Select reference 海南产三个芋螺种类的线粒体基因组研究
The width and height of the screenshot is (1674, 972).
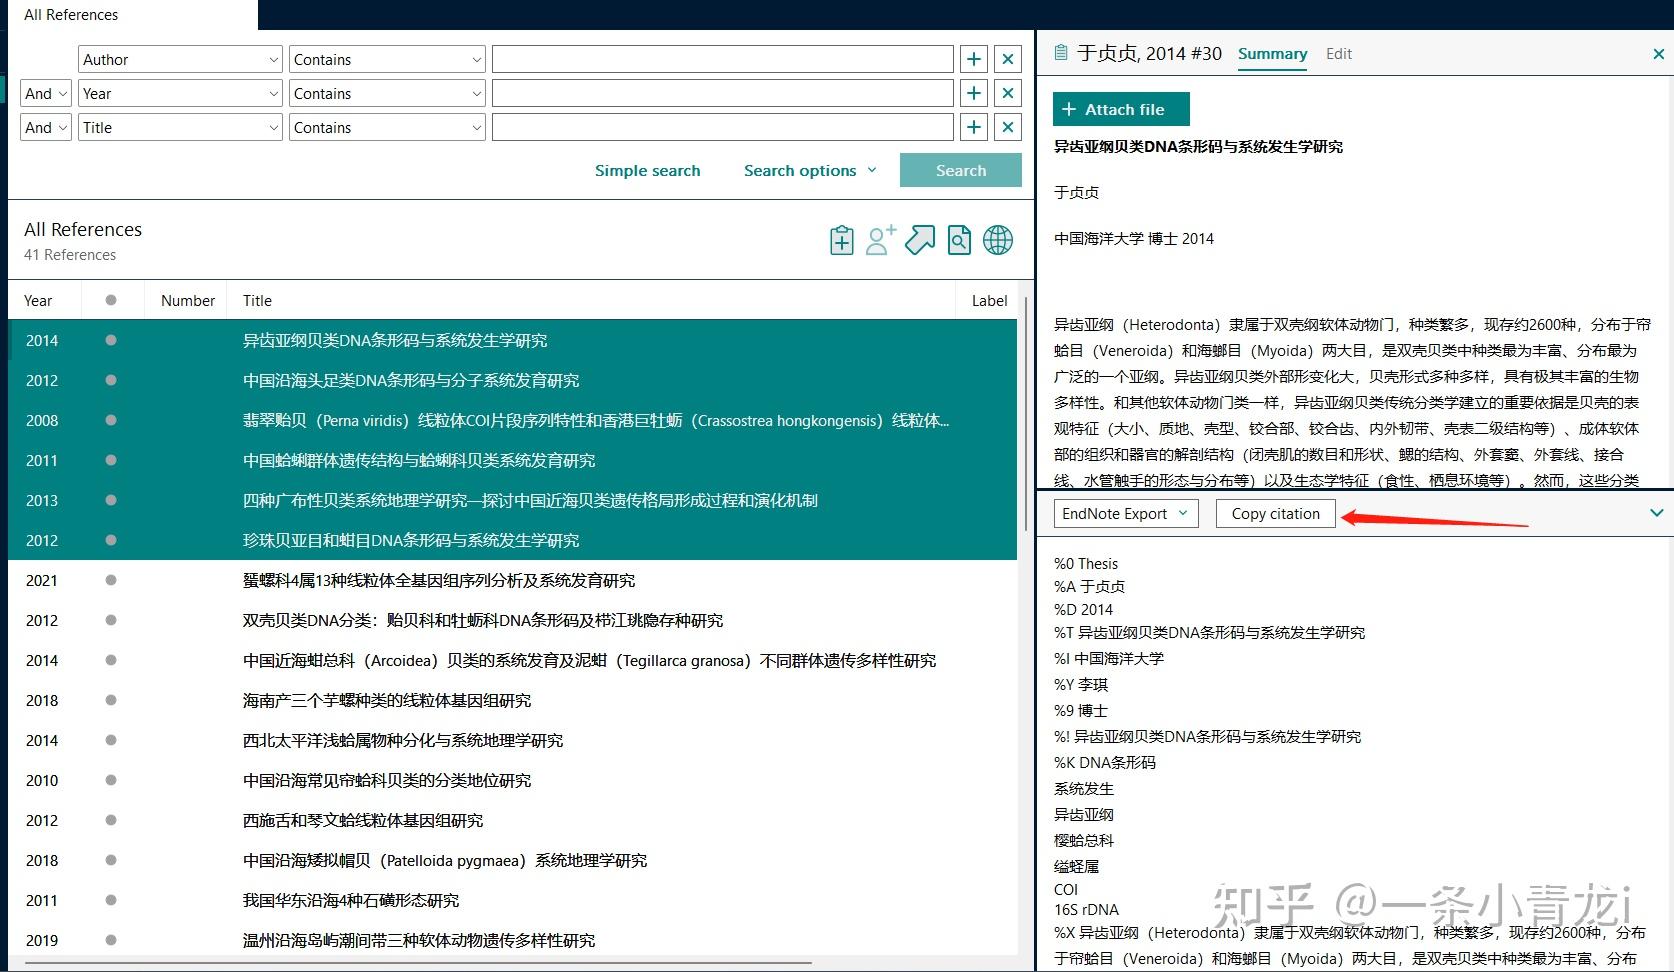point(512,700)
